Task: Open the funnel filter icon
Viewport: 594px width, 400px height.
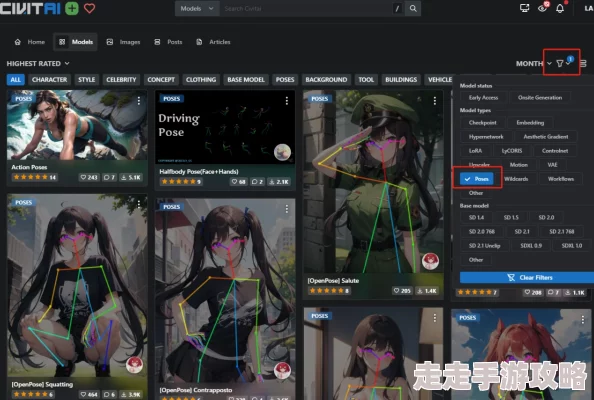Action: click(x=560, y=63)
